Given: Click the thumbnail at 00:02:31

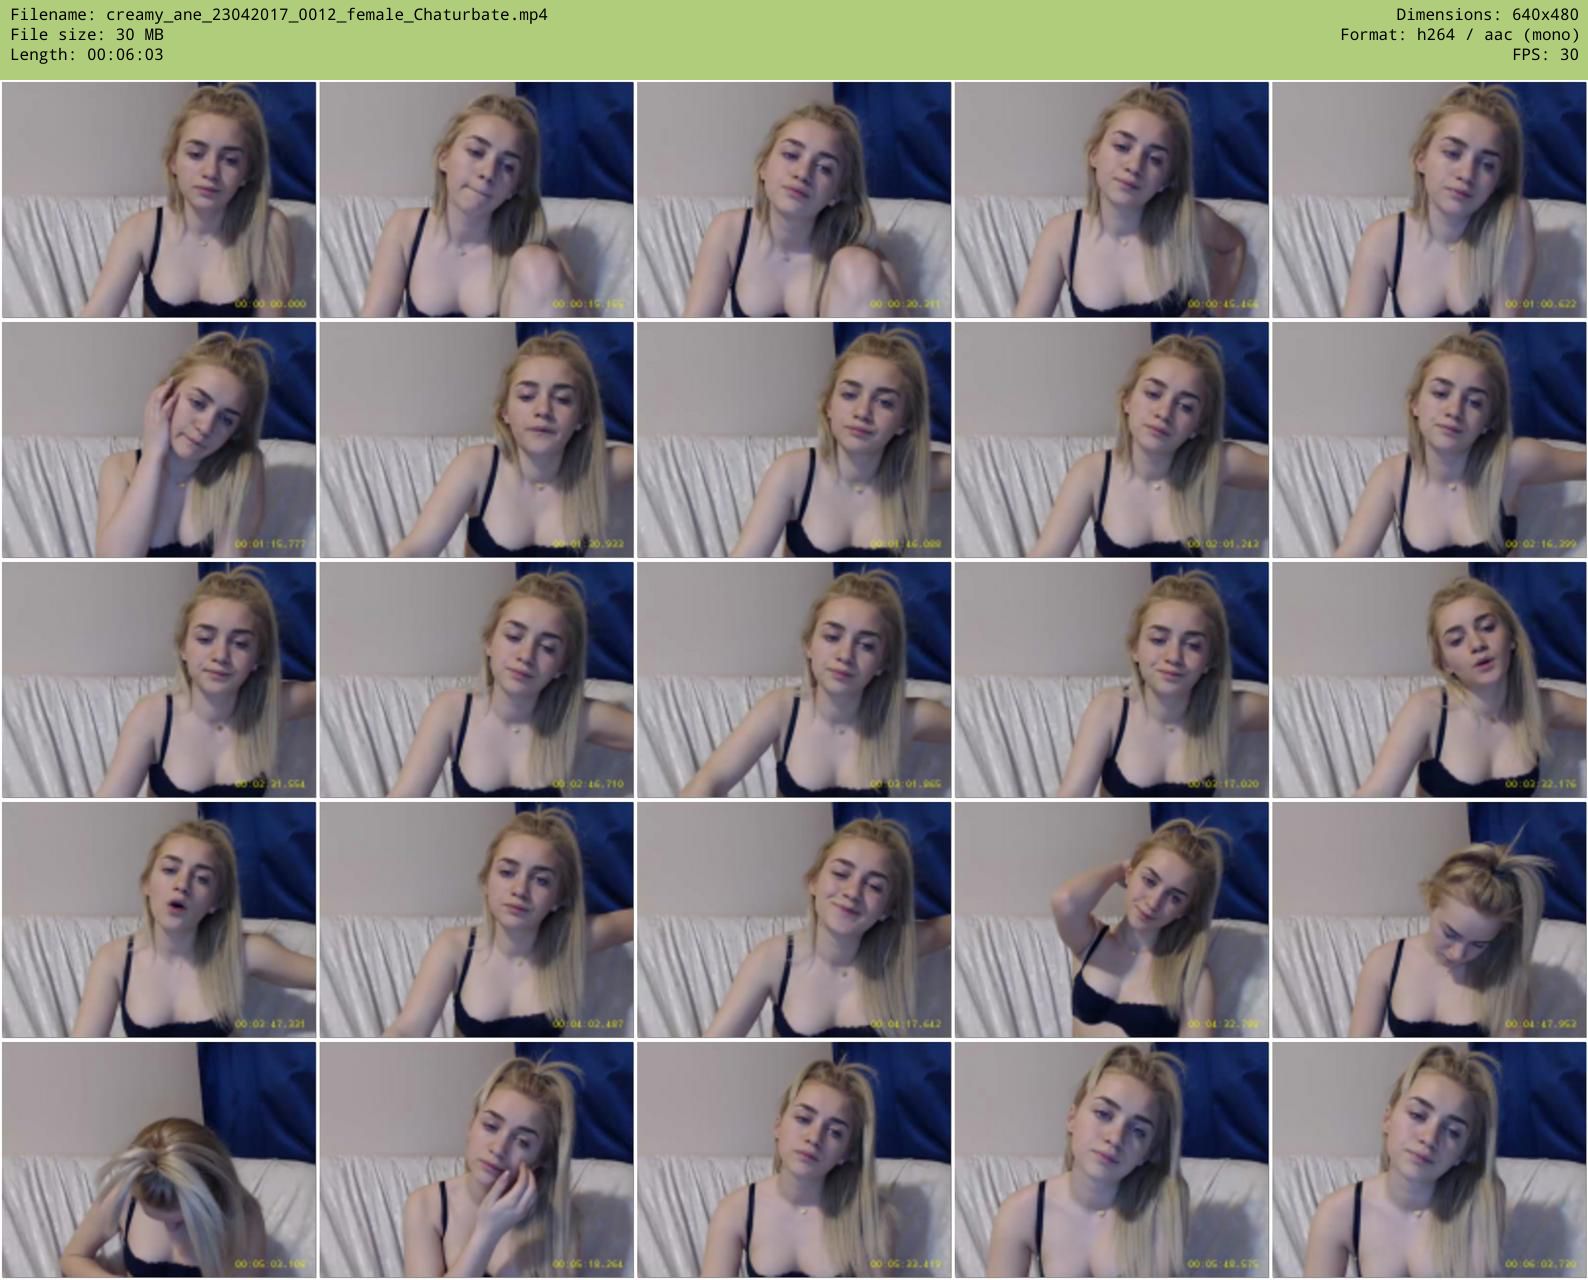Looking at the screenshot, I should pos(159,680).
